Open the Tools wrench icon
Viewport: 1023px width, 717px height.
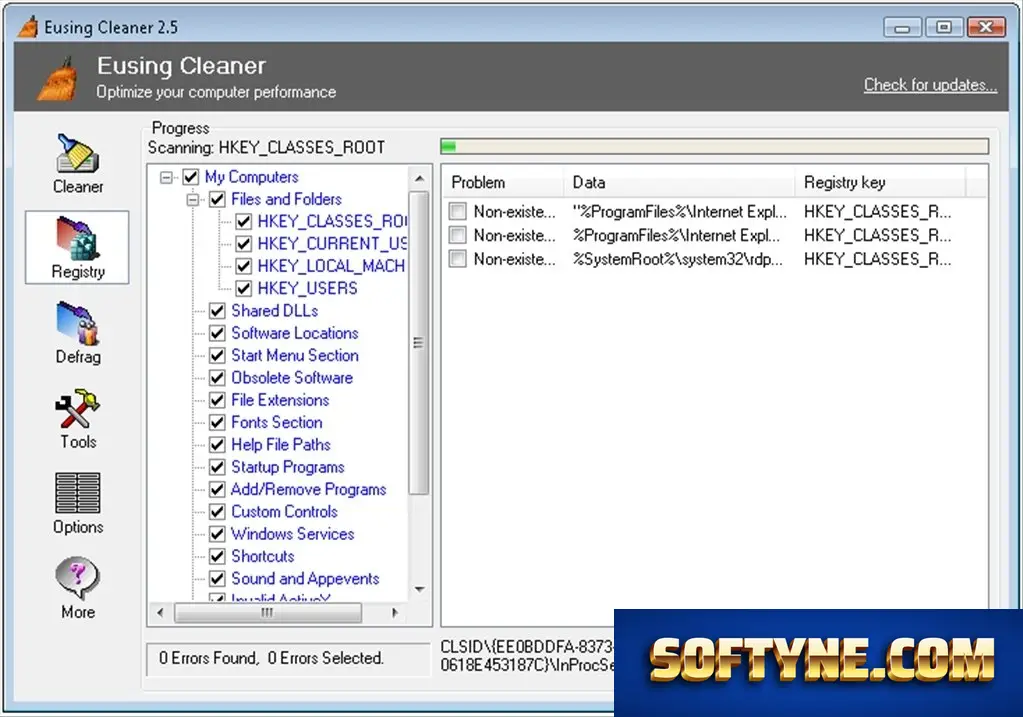coord(78,409)
